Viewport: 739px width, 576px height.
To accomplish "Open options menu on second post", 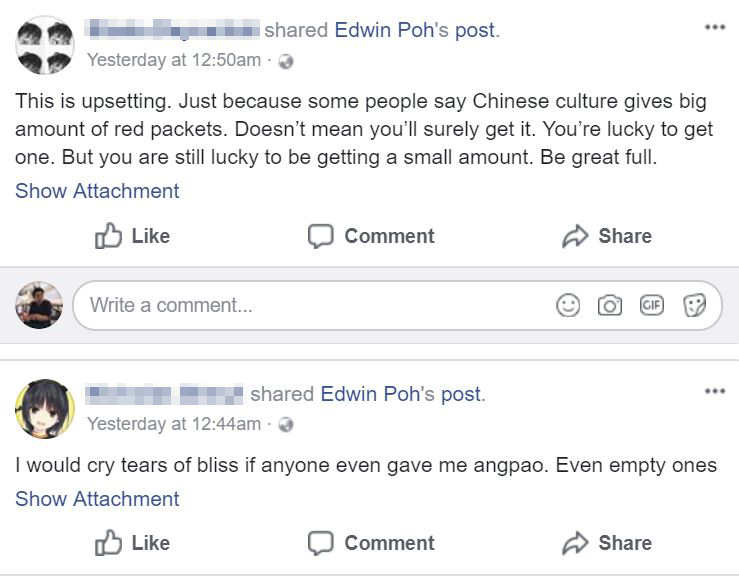I will [x=714, y=391].
